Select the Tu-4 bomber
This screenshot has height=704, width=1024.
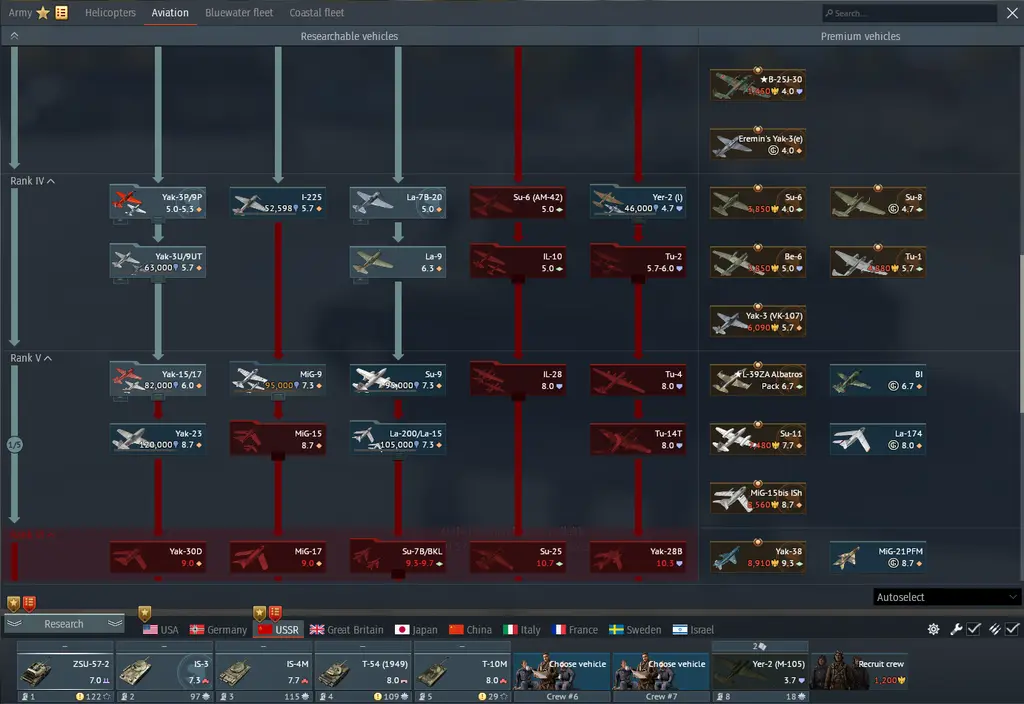point(637,379)
